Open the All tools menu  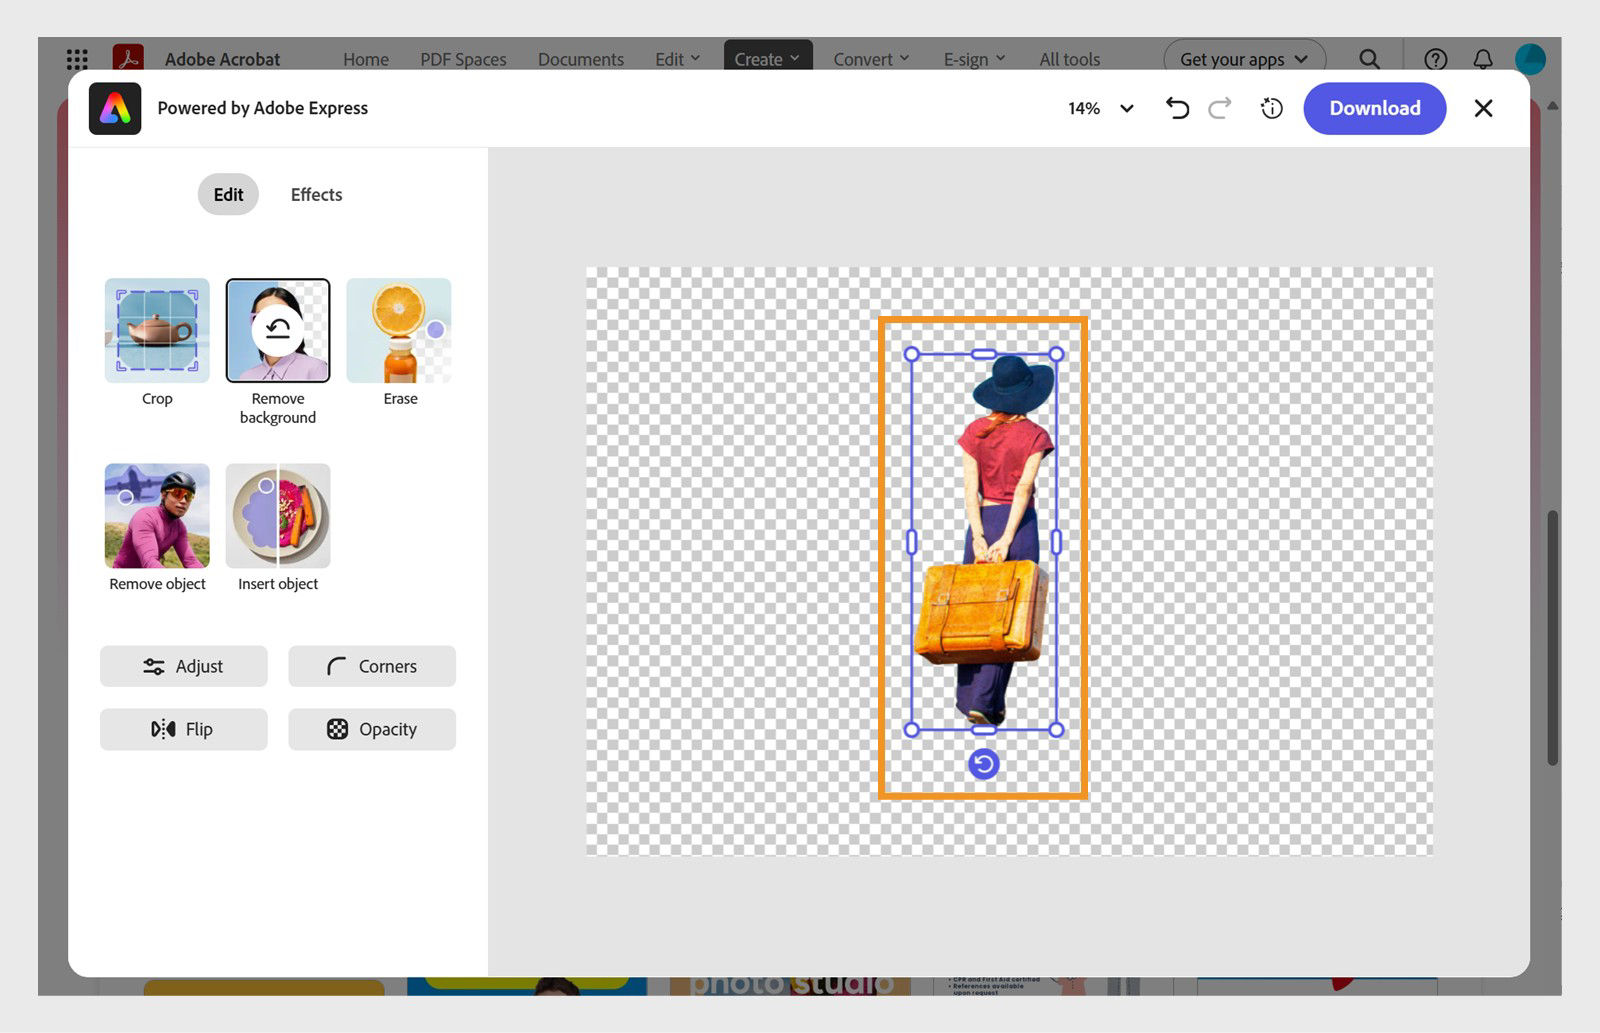pyautogui.click(x=1069, y=59)
